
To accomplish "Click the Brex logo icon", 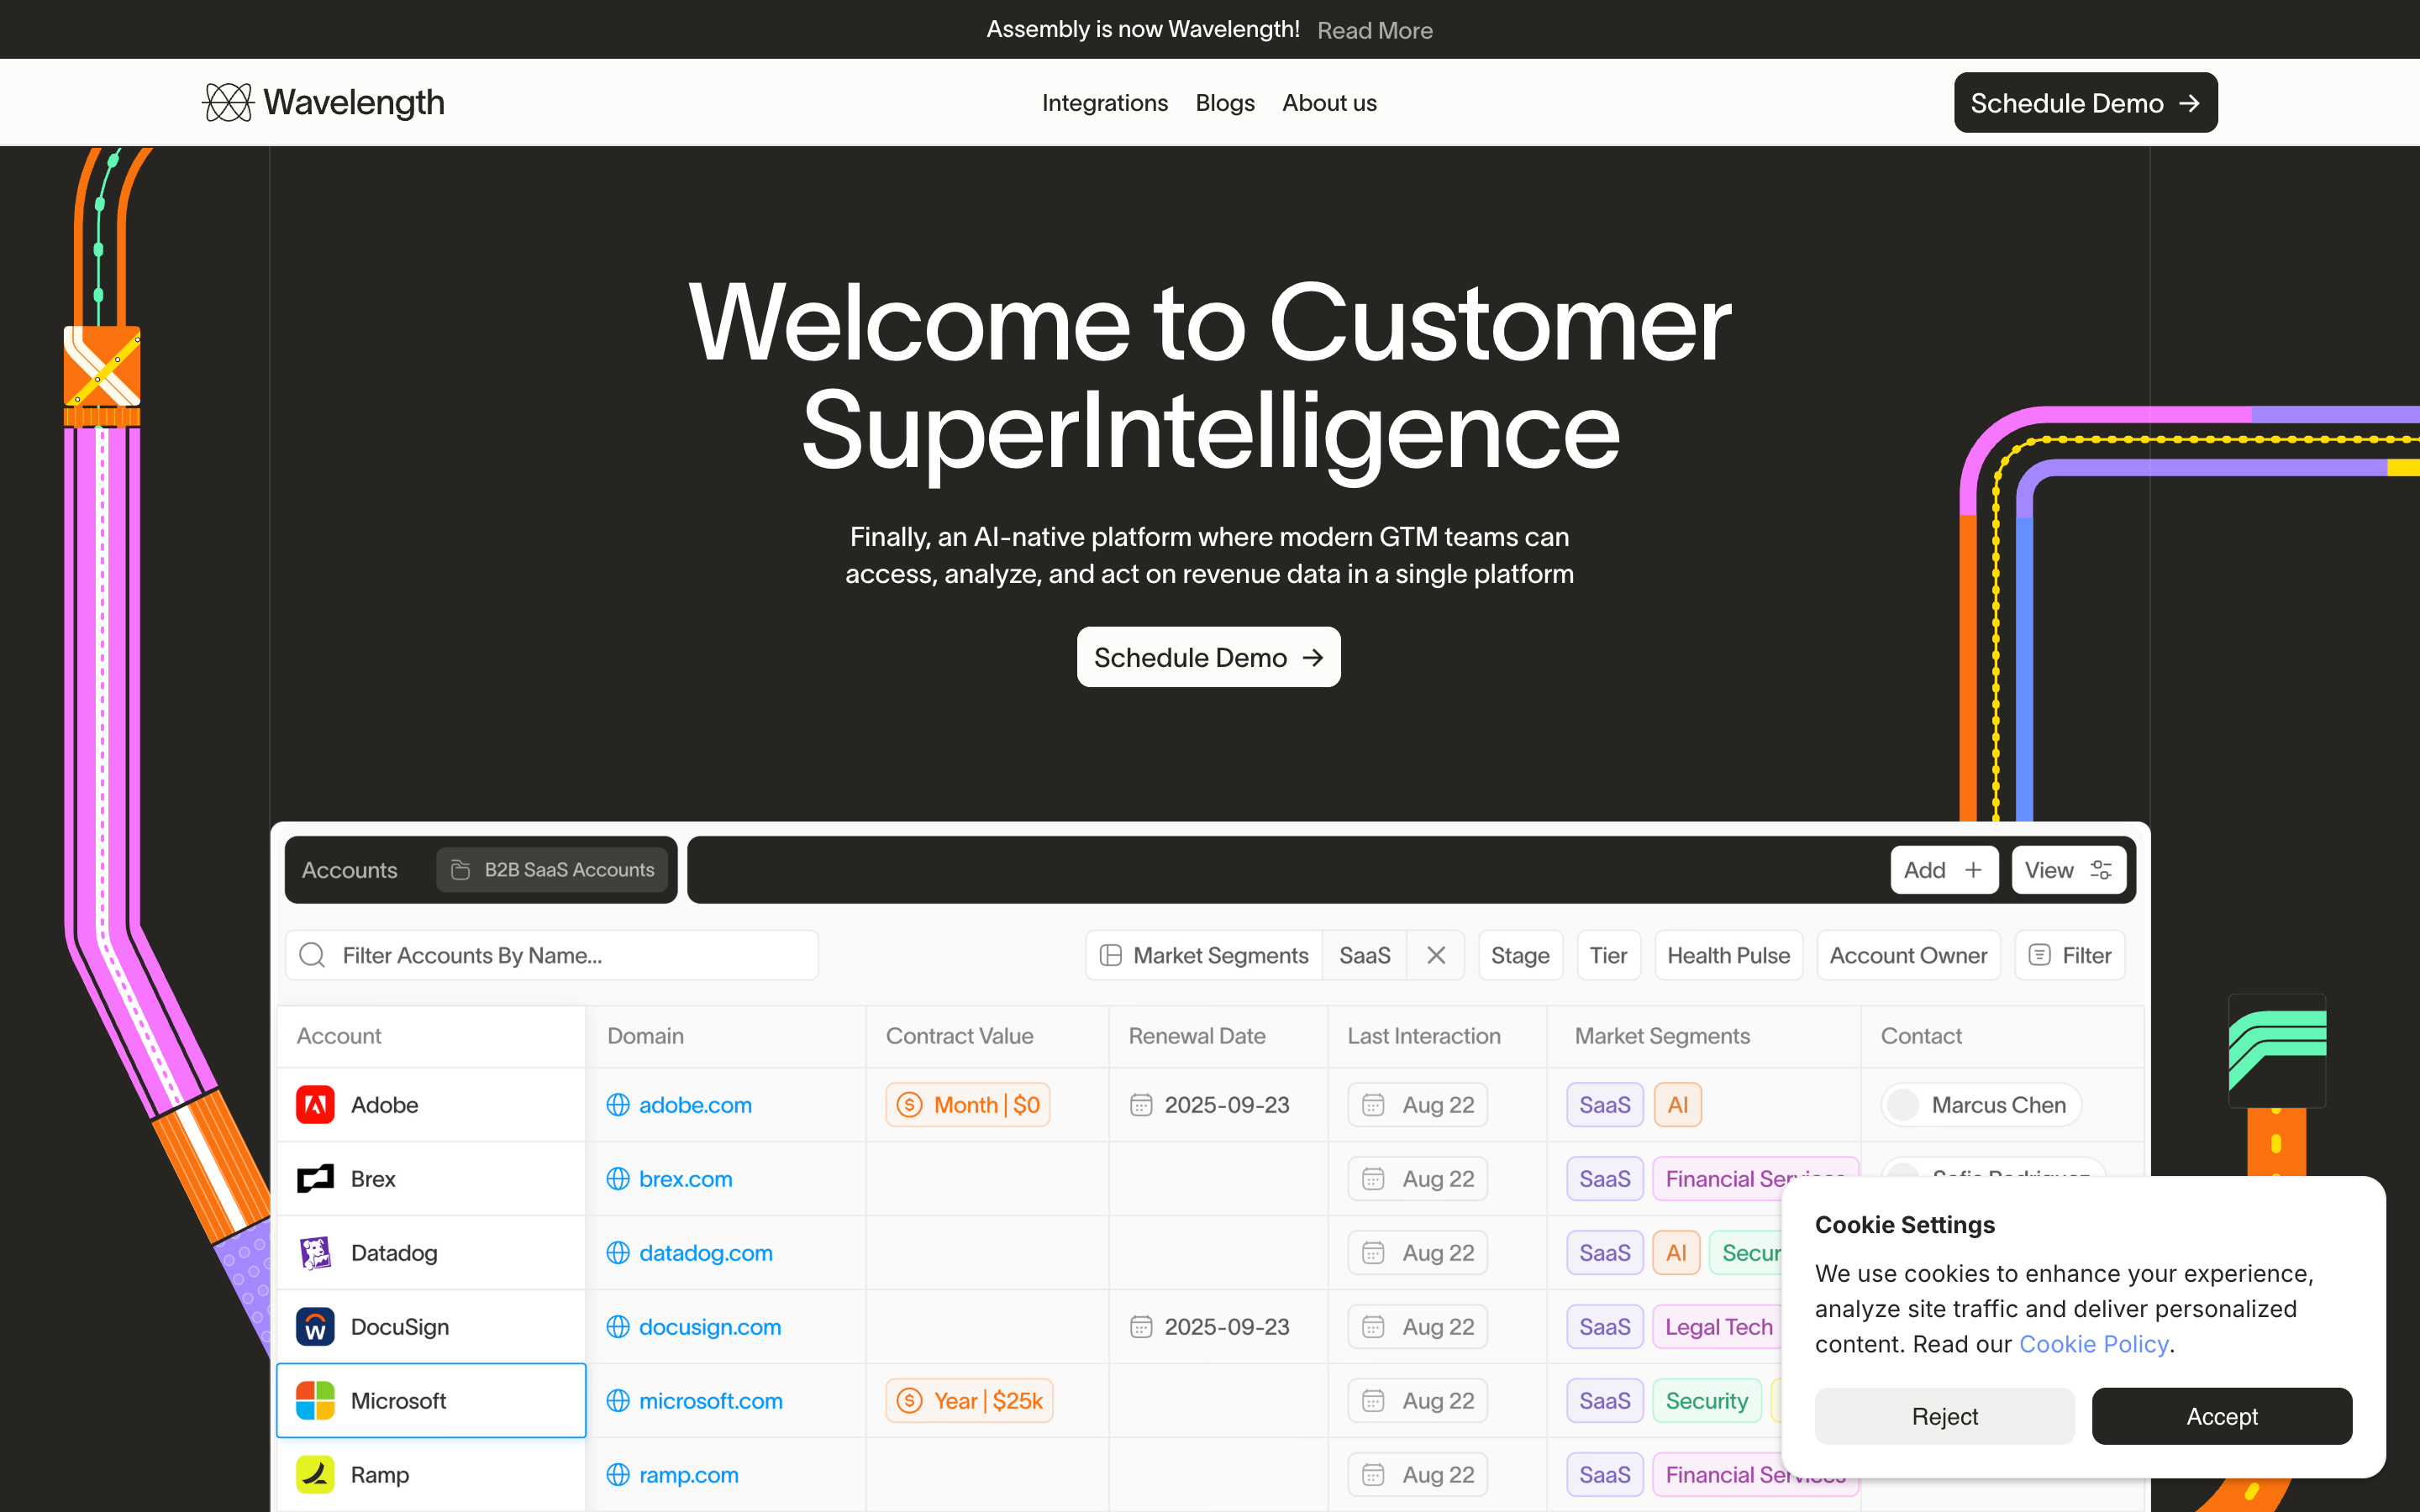I will (315, 1179).
